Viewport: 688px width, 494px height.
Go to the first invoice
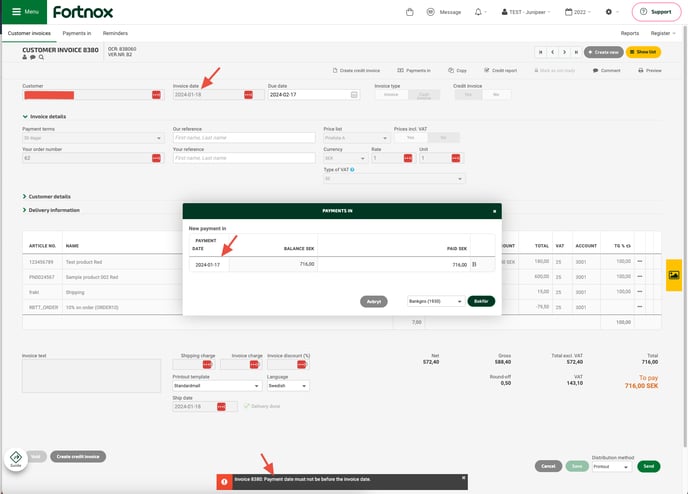tap(541, 52)
